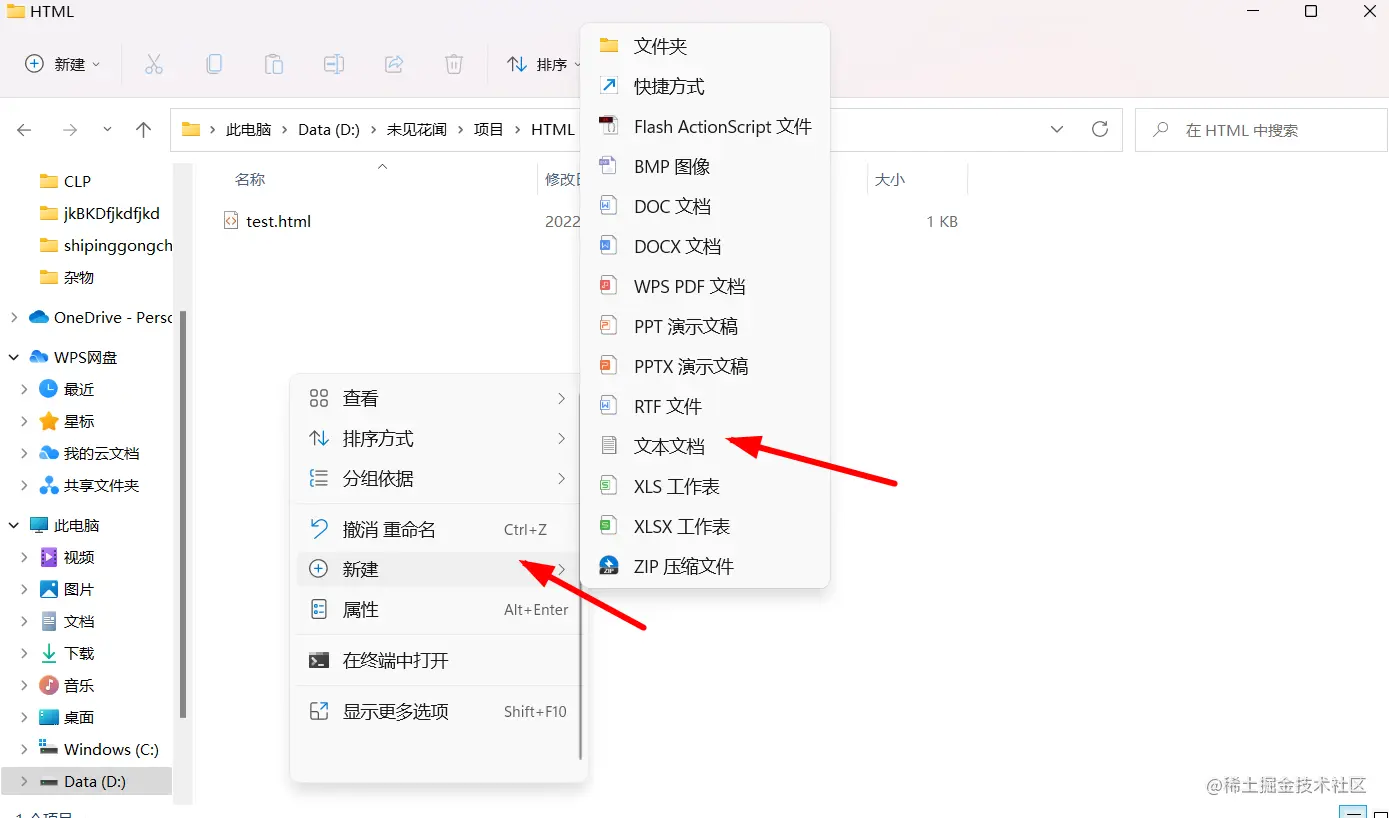Screen dimensions: 1389x818
Task: Expand the OneDrive tree node chevron
Action: (x=13, y=317)
